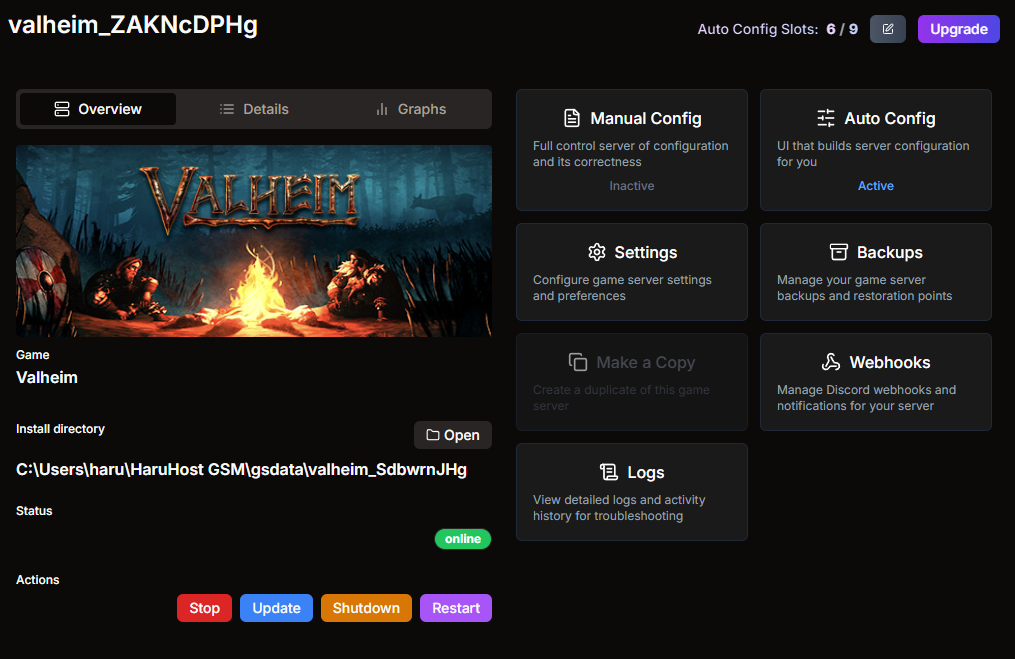Click 'Manage Discord webhooks and notifications' description
Screen dimensions: 1015x659
866,398
